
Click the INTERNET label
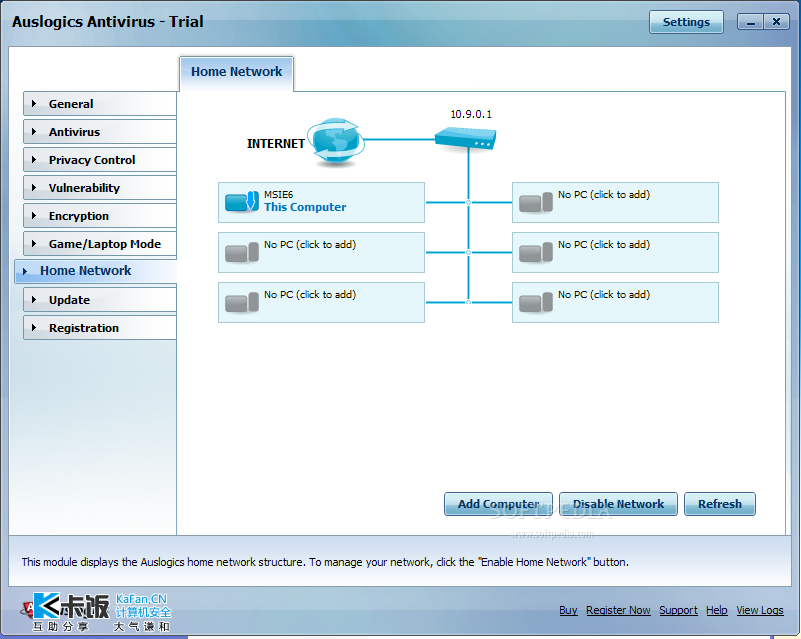click(x=276, y=144)
